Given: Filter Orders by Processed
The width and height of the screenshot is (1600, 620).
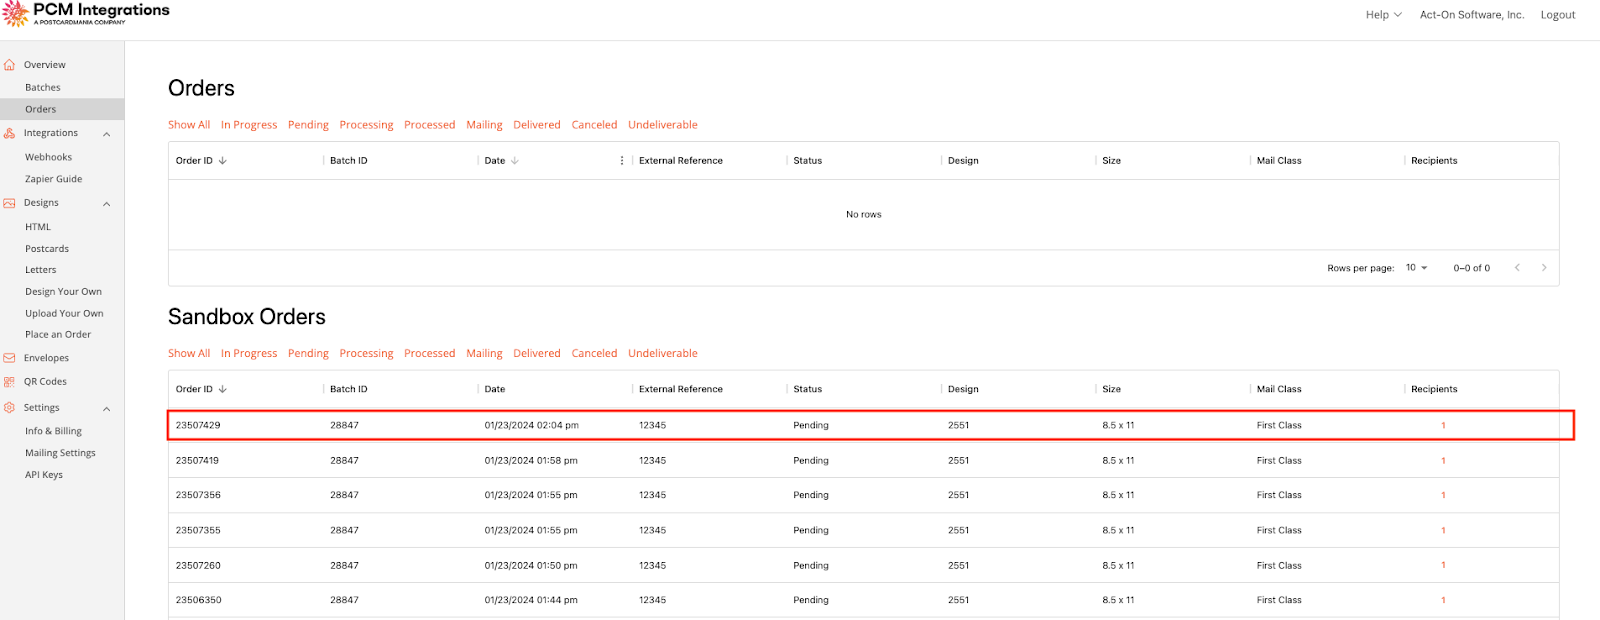Looking at the screenshot, I should tap(430, 125).
